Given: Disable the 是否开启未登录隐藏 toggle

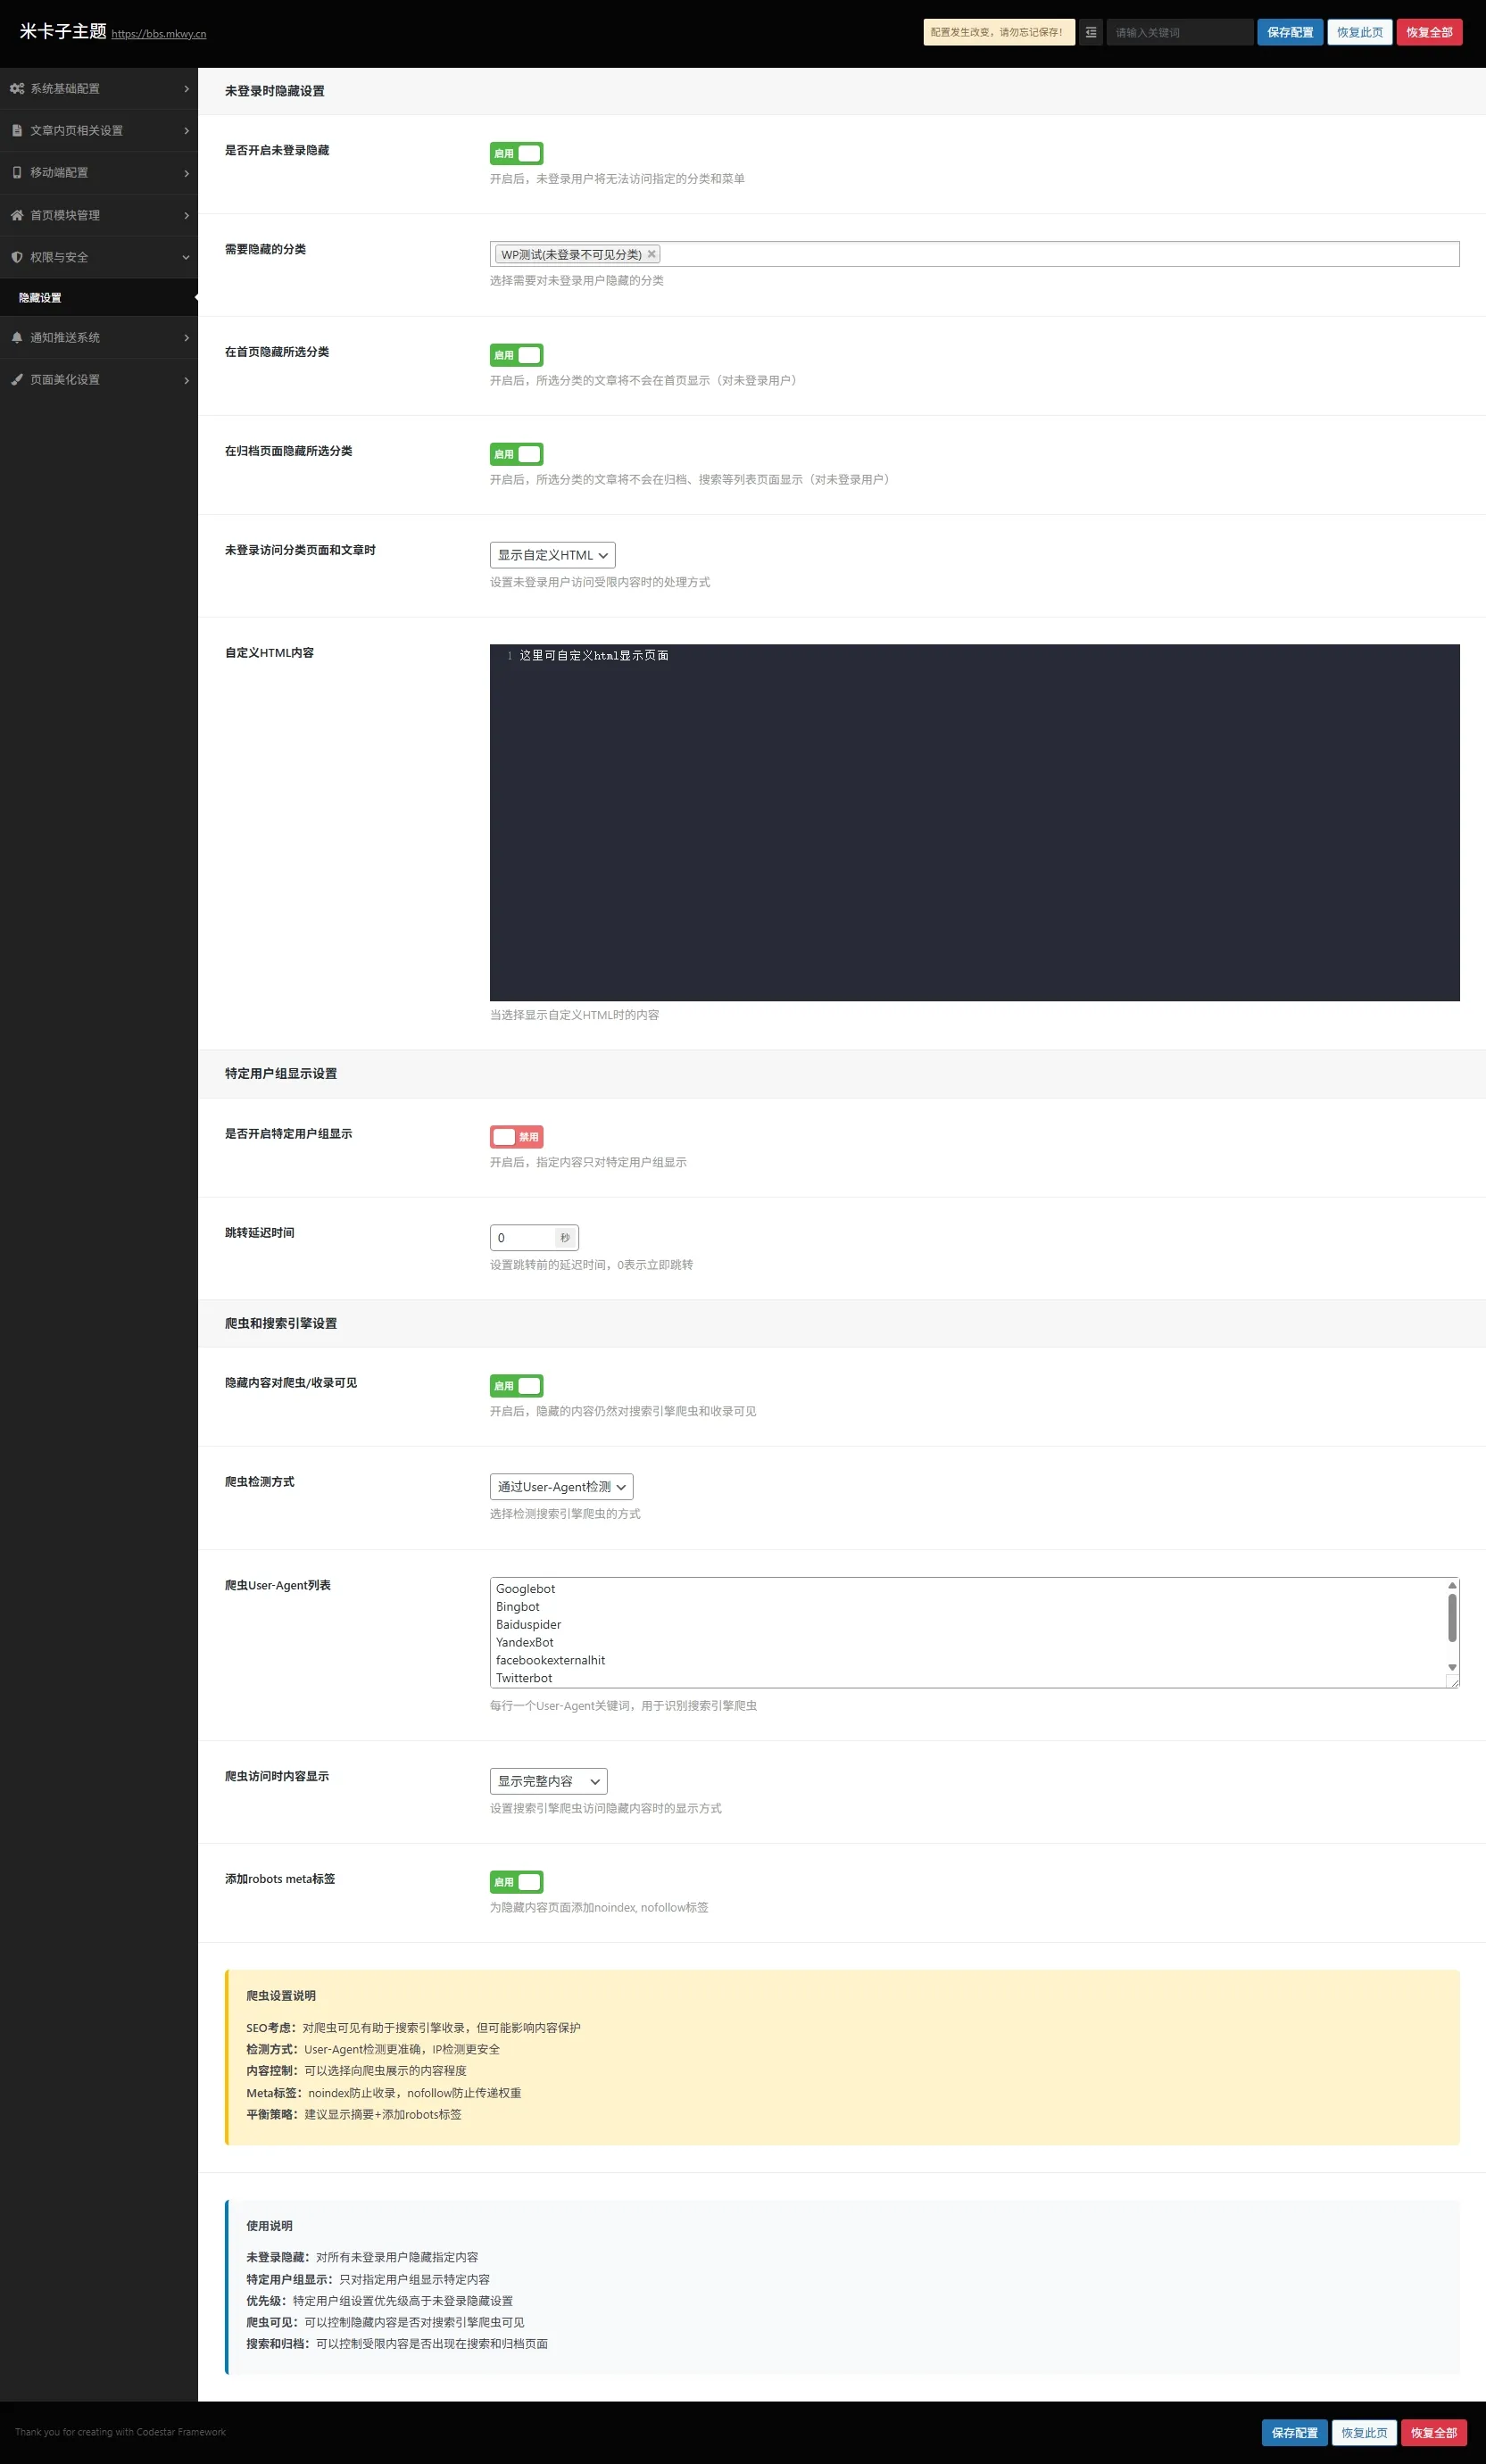Looking at the screenshot, I should (x=516, y=153).
